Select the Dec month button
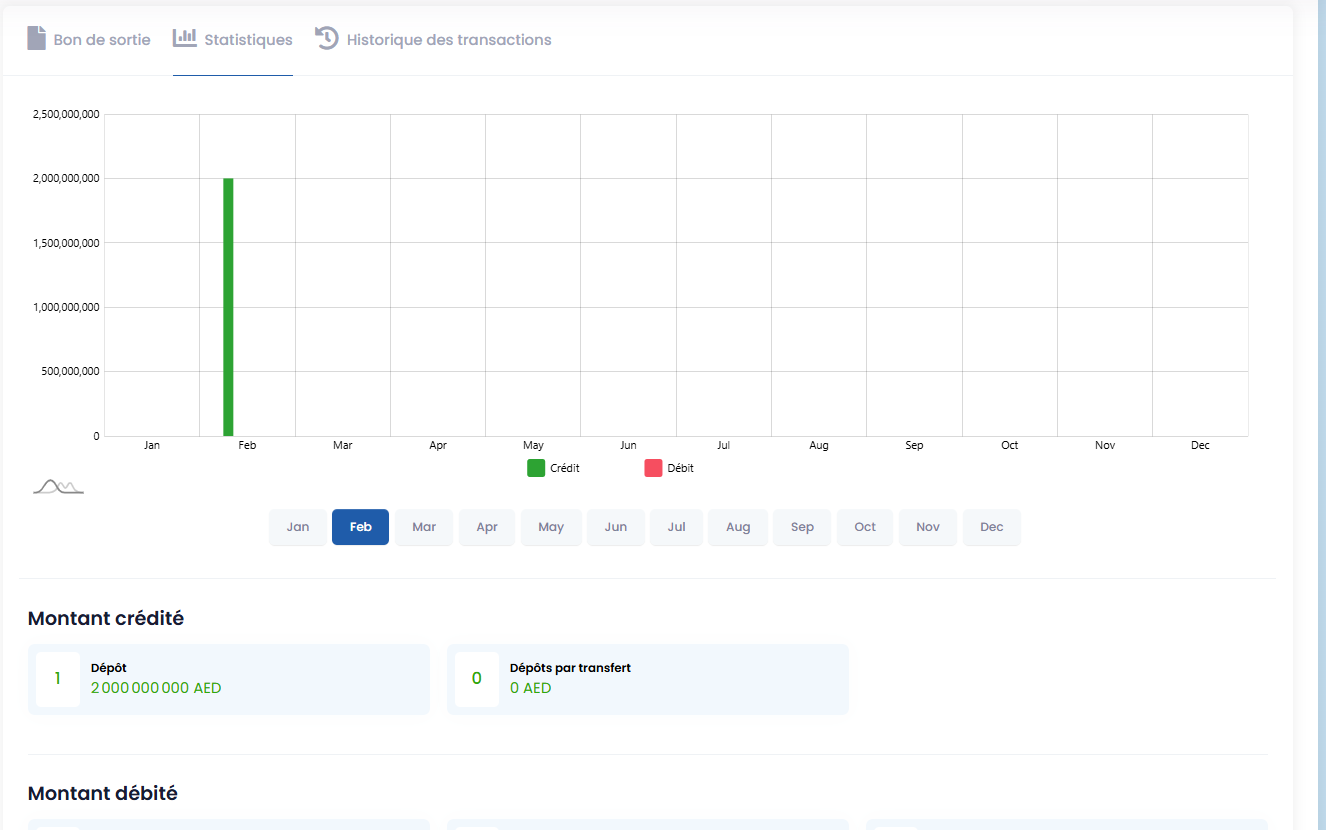 click(991, 527)
